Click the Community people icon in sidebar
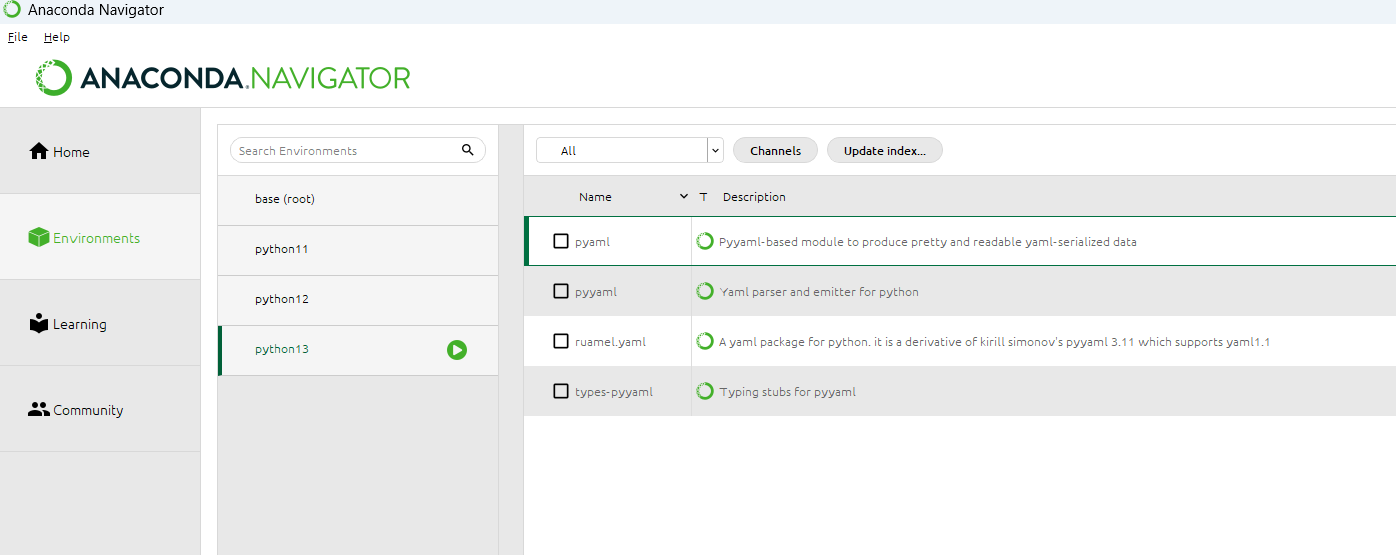Screen dimensions: 1396x555 coord(39,409)
